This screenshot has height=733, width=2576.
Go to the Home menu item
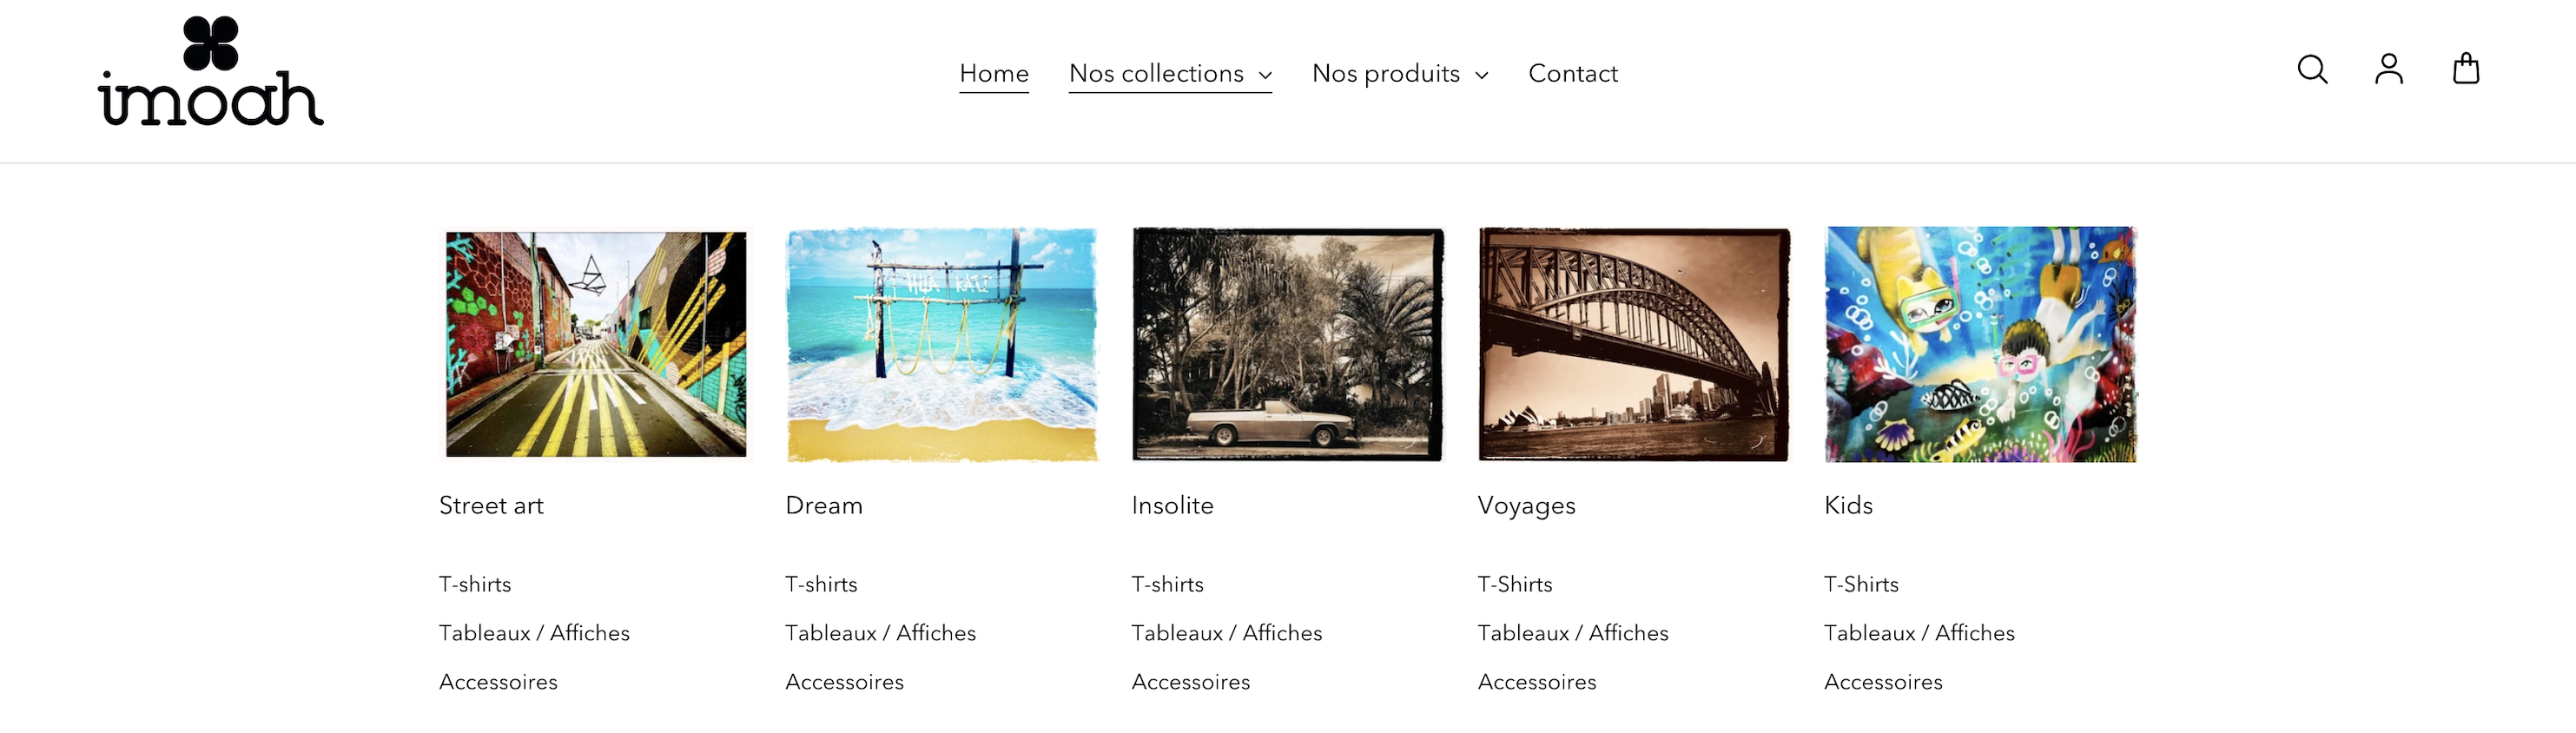click(994, 74)
